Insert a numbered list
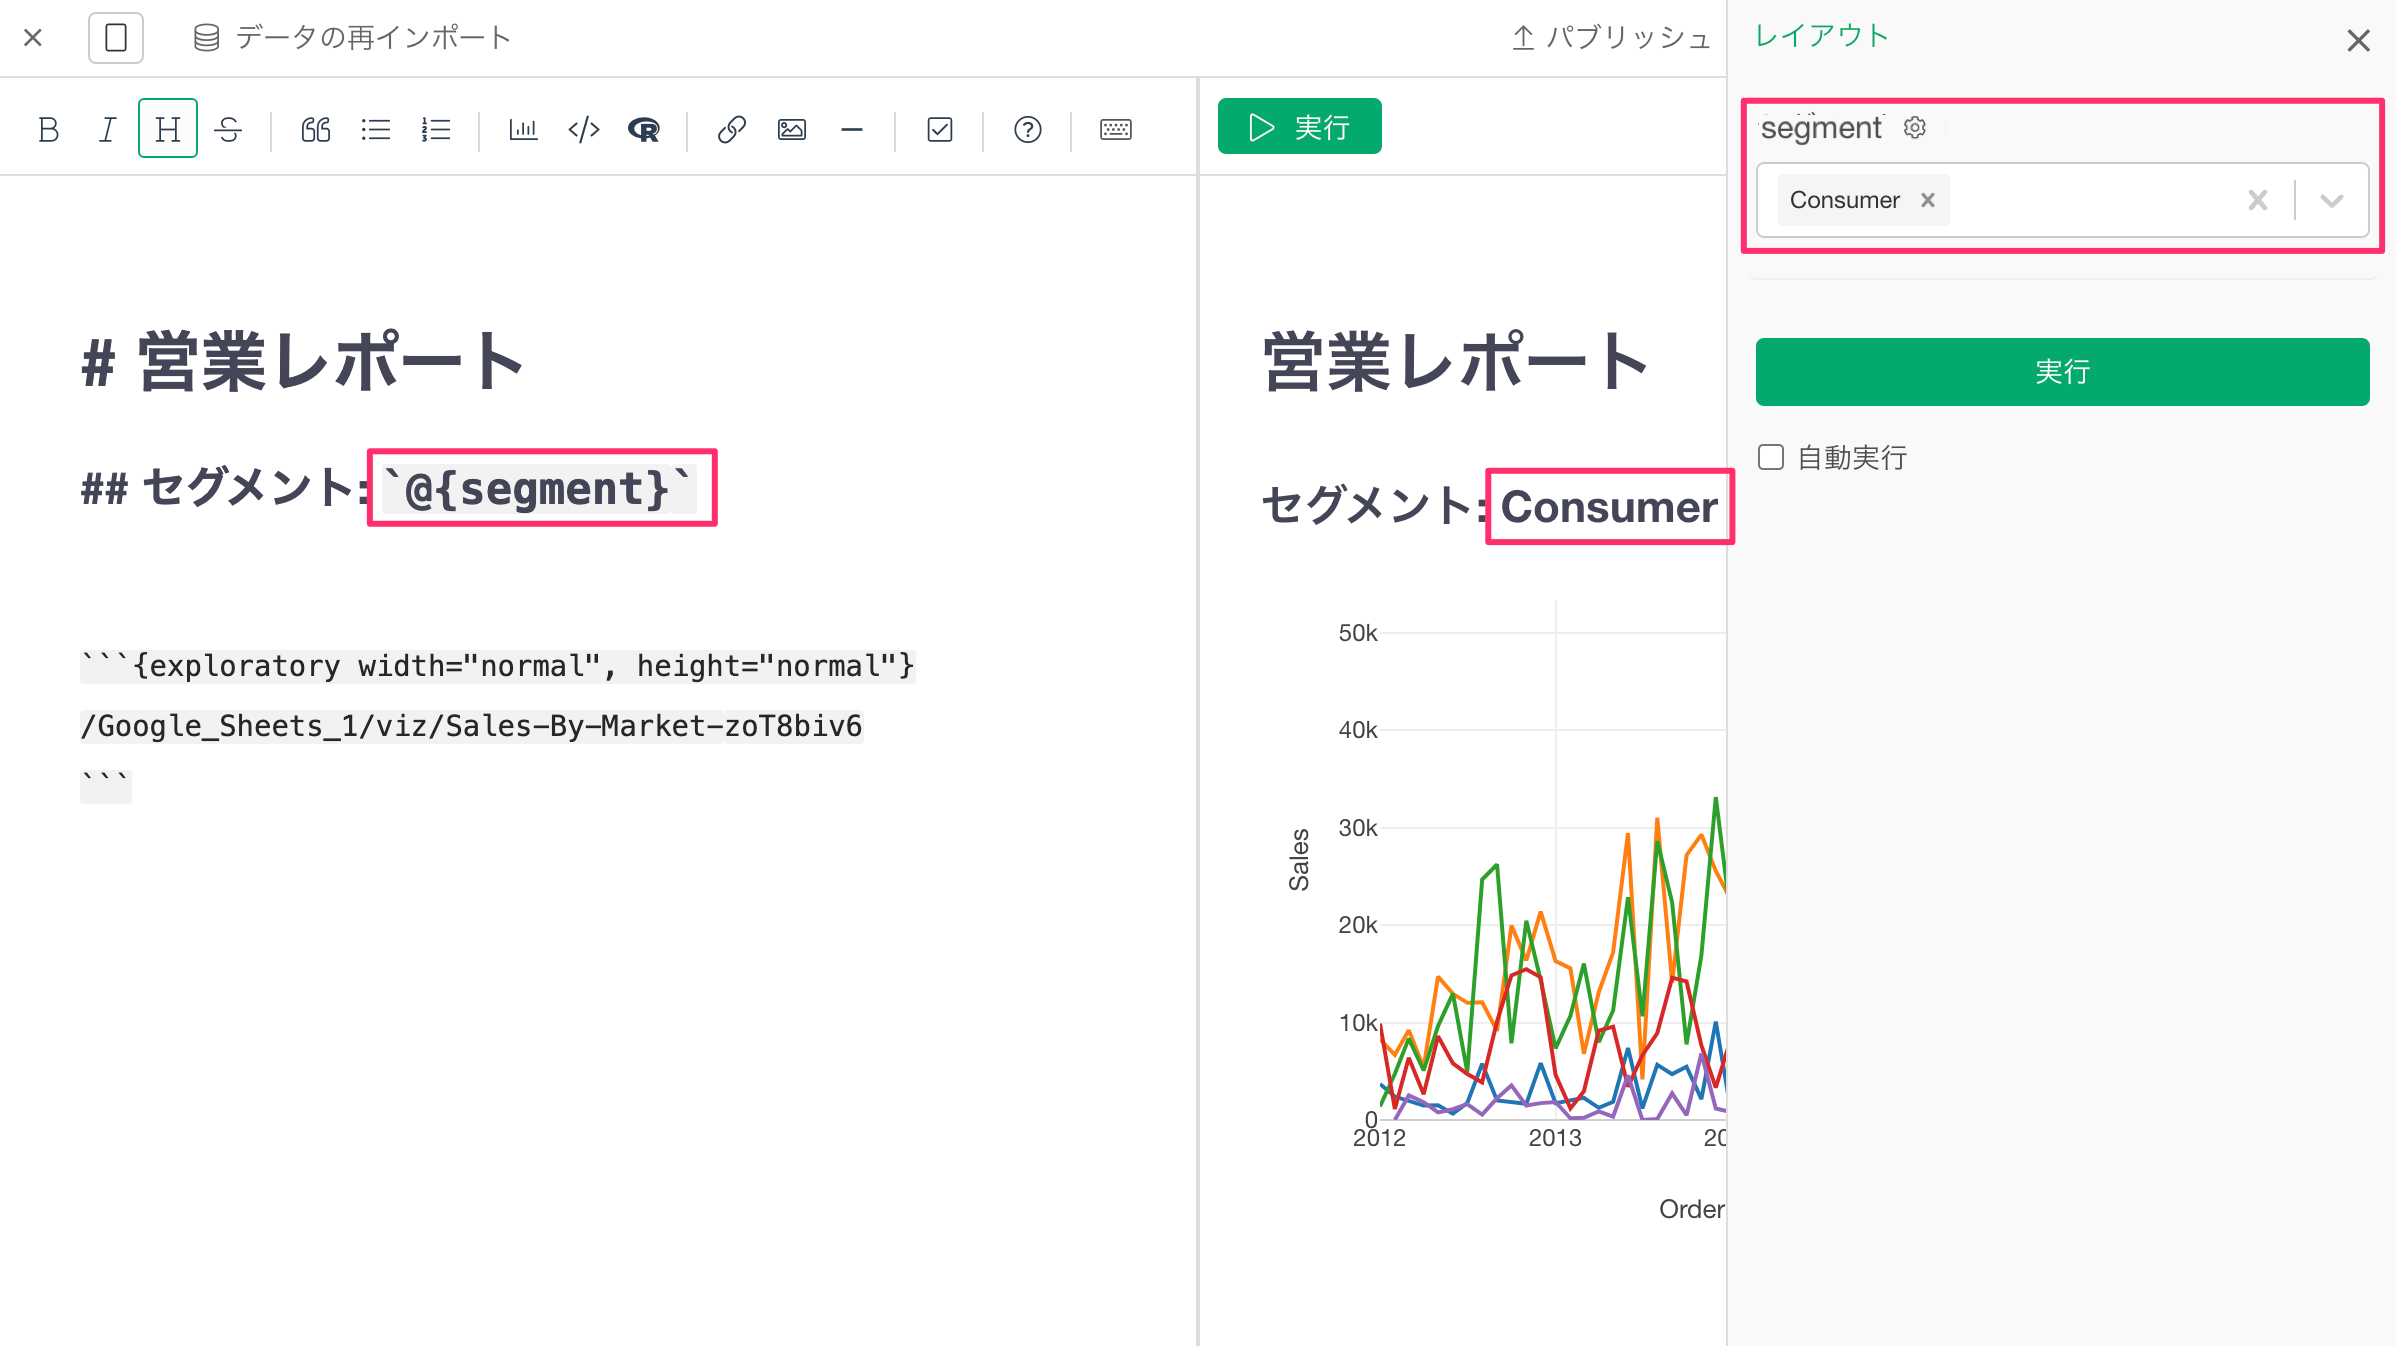 436,129
